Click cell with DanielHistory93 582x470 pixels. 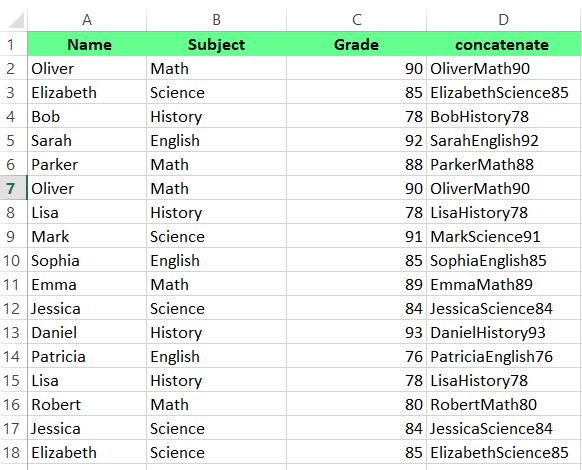(504, 332)
